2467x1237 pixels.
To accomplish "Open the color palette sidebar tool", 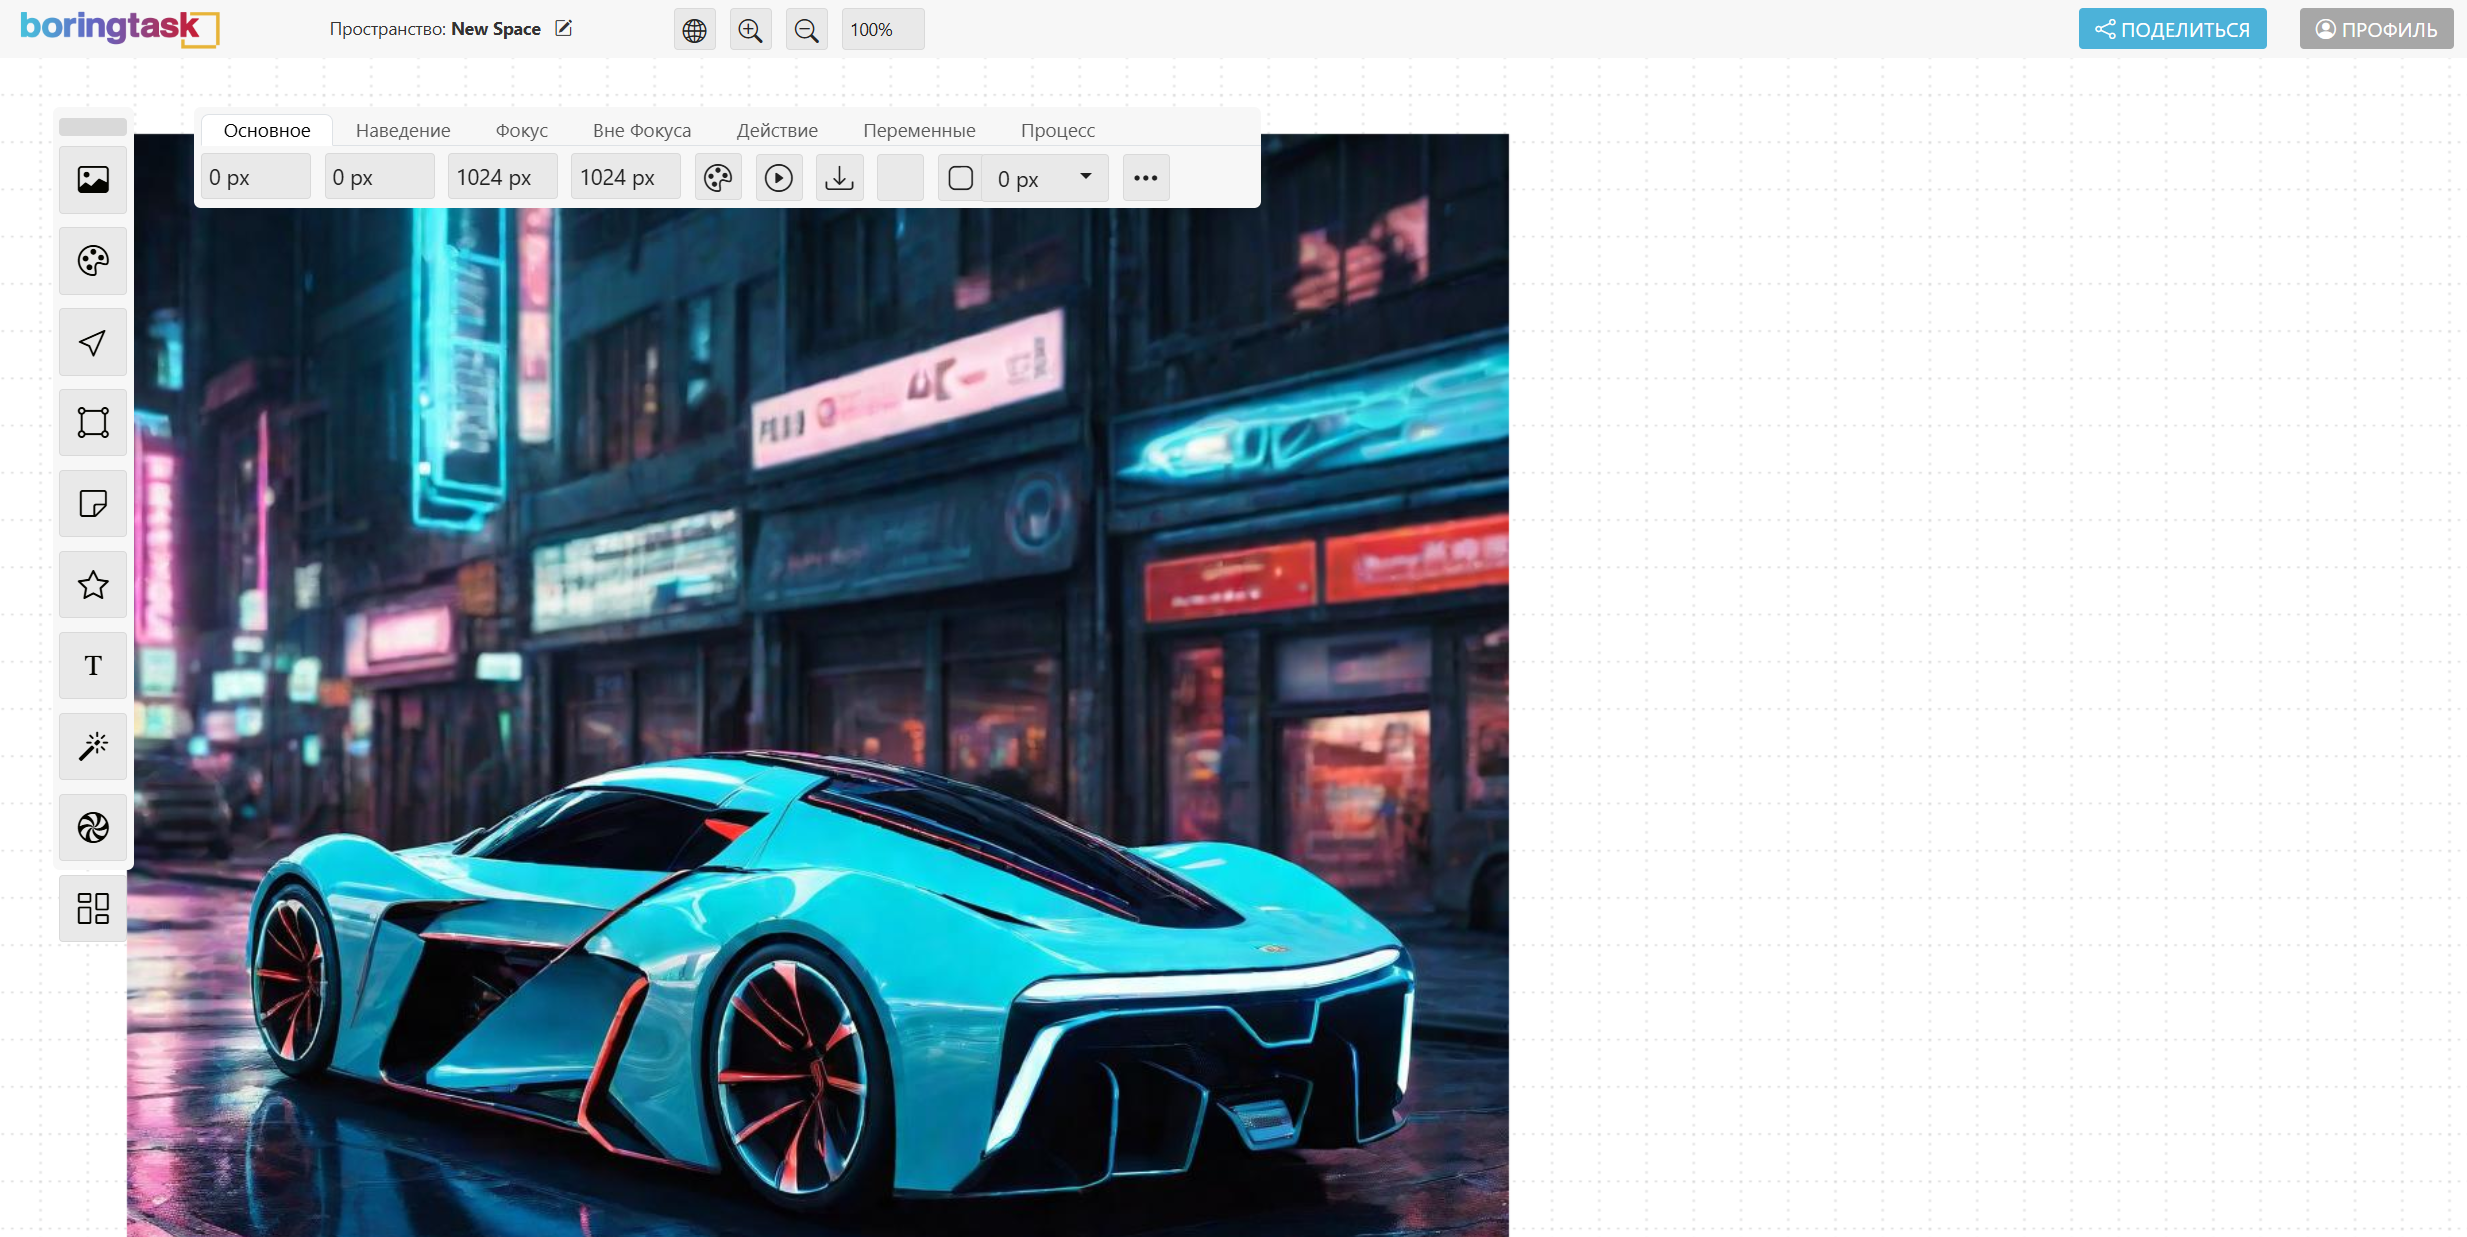I will click(93, 261).
